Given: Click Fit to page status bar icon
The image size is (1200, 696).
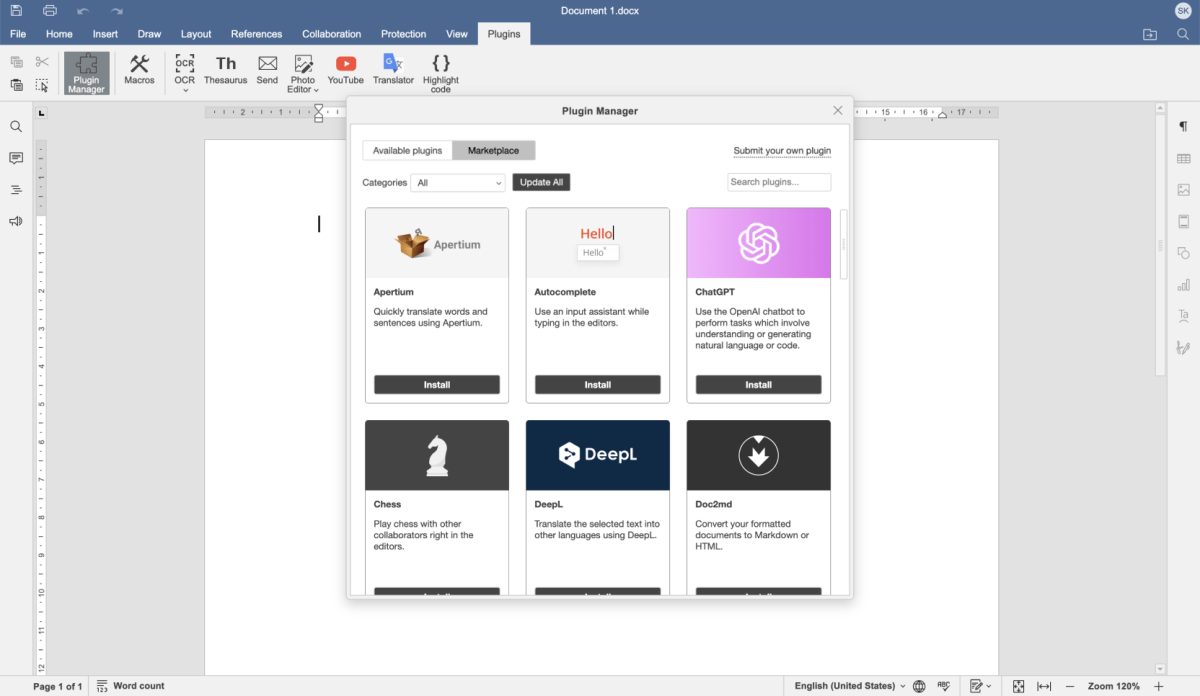Looking at the screenshot, I should coord(1018,686).
